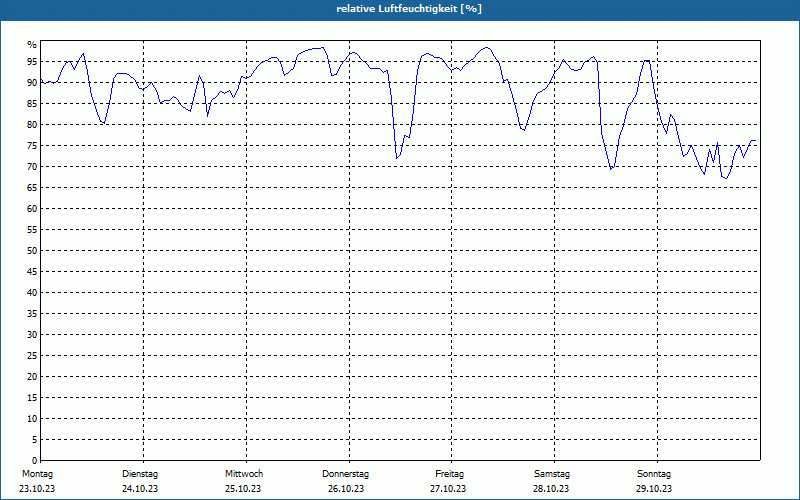Click the 60 y-axis value

click(x=32, y=209)
